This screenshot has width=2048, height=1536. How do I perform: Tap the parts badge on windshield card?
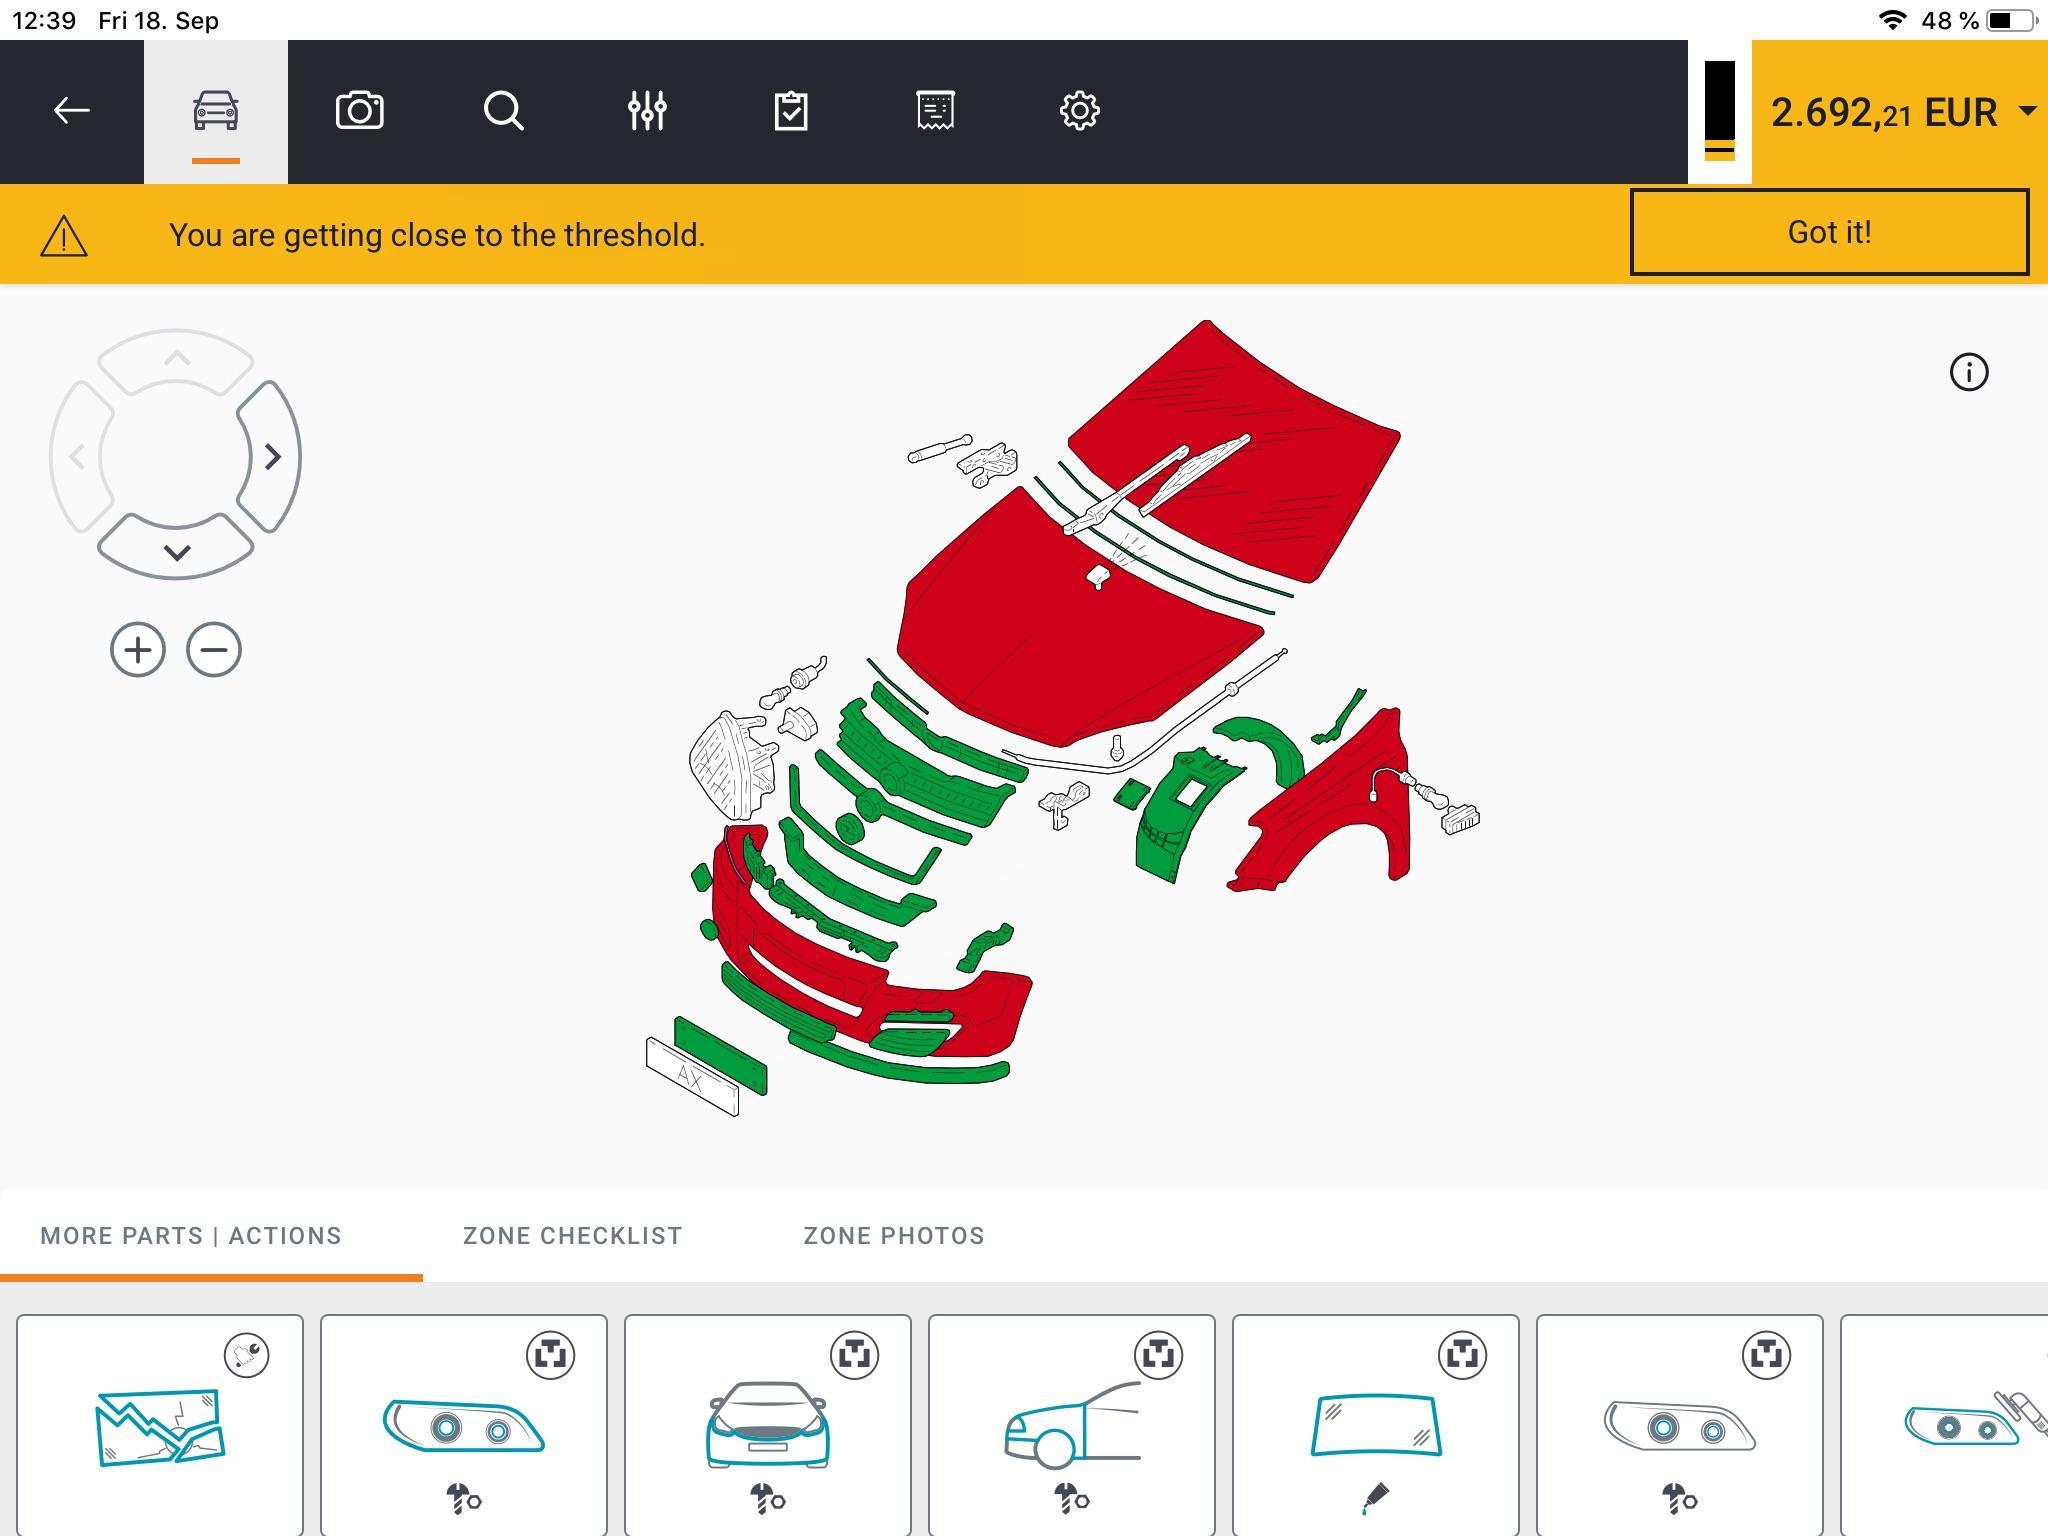(1463, 1356)
